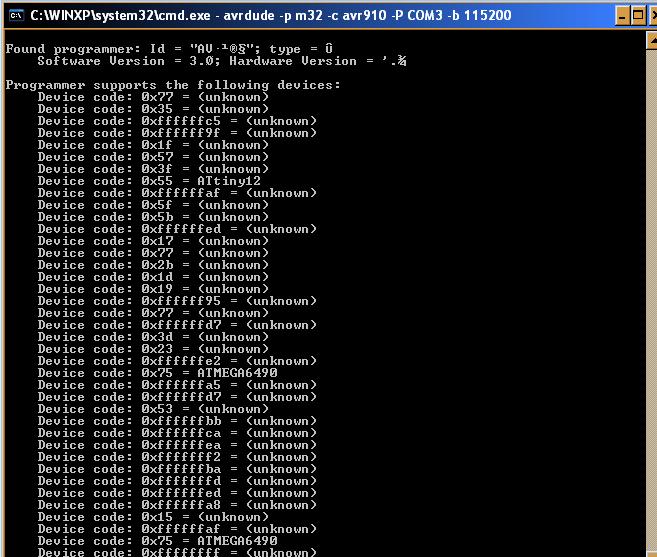Open the cmd.exe system menu icon
657x557 pixels.
pos(16,16)
